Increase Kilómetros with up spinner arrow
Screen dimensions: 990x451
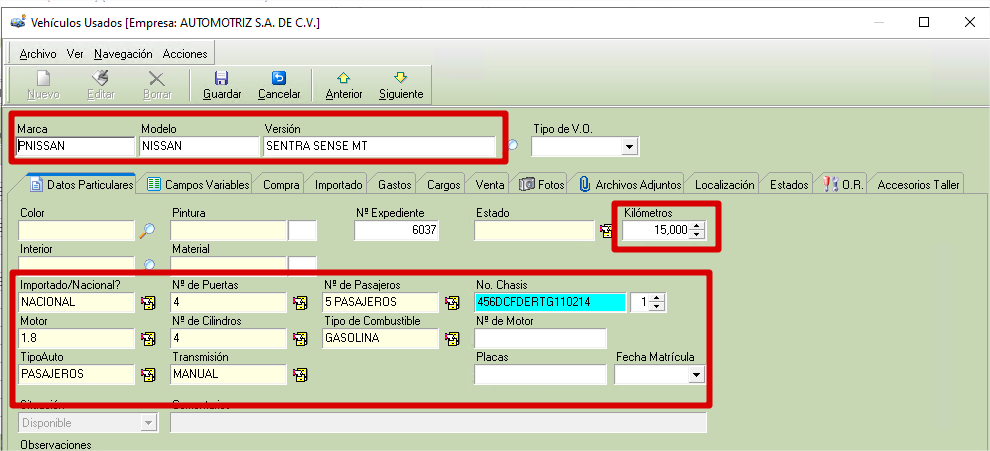[x=696, y=227]
